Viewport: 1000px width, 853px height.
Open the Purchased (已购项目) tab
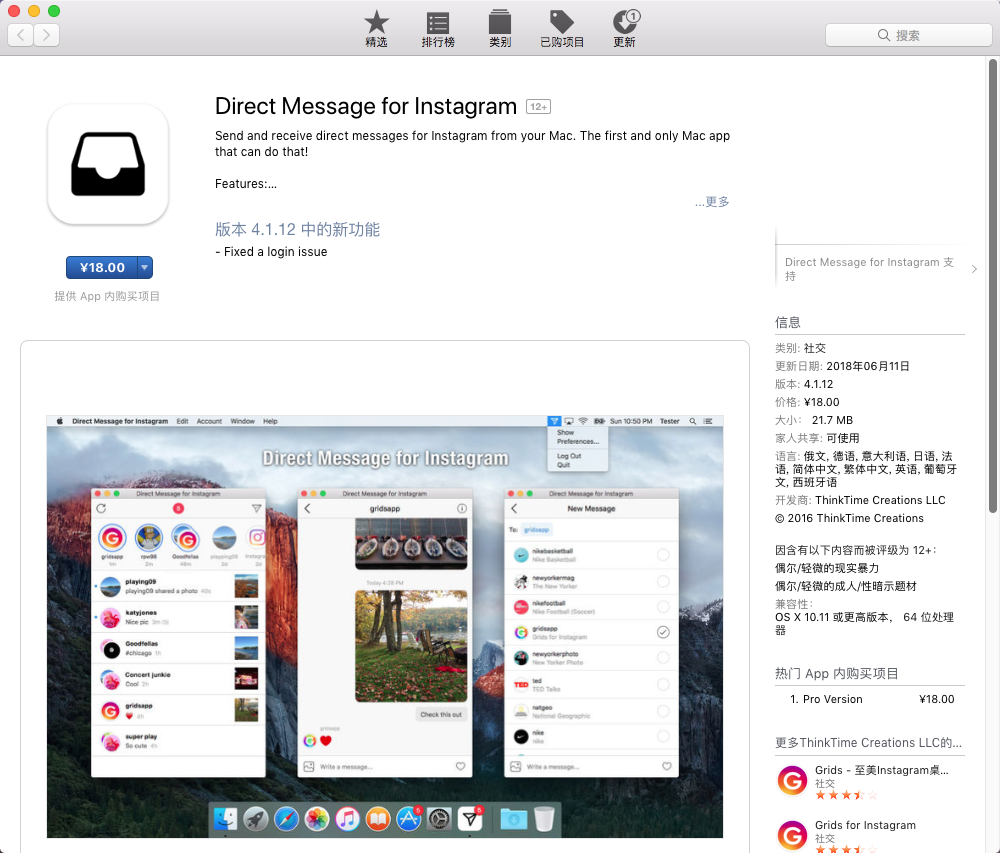(562, 29)
